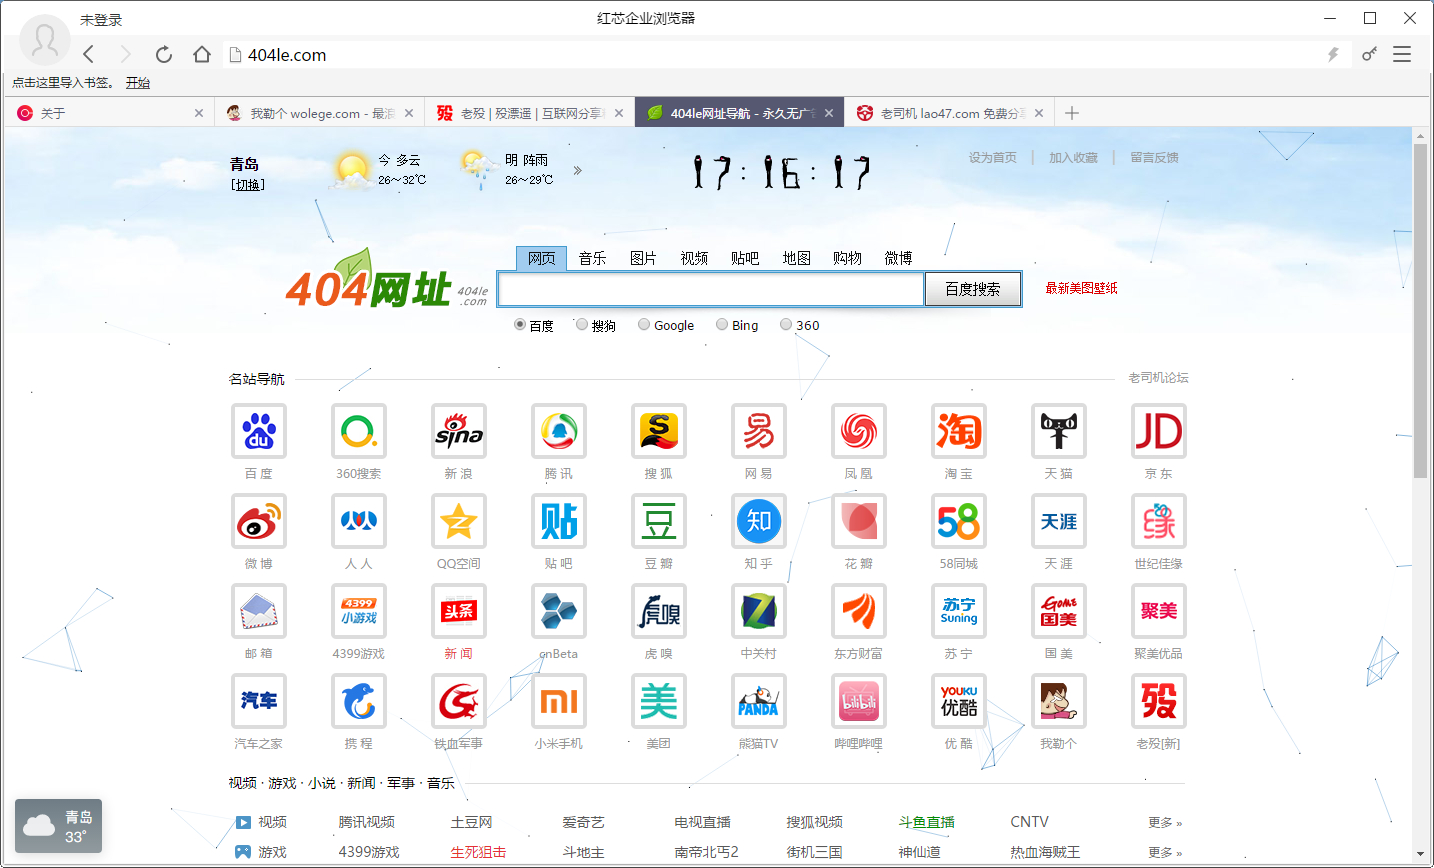This screenshot has width=1434, height=868.
Task: Close the 老殁 browser tab
Action: click(619, 113)
